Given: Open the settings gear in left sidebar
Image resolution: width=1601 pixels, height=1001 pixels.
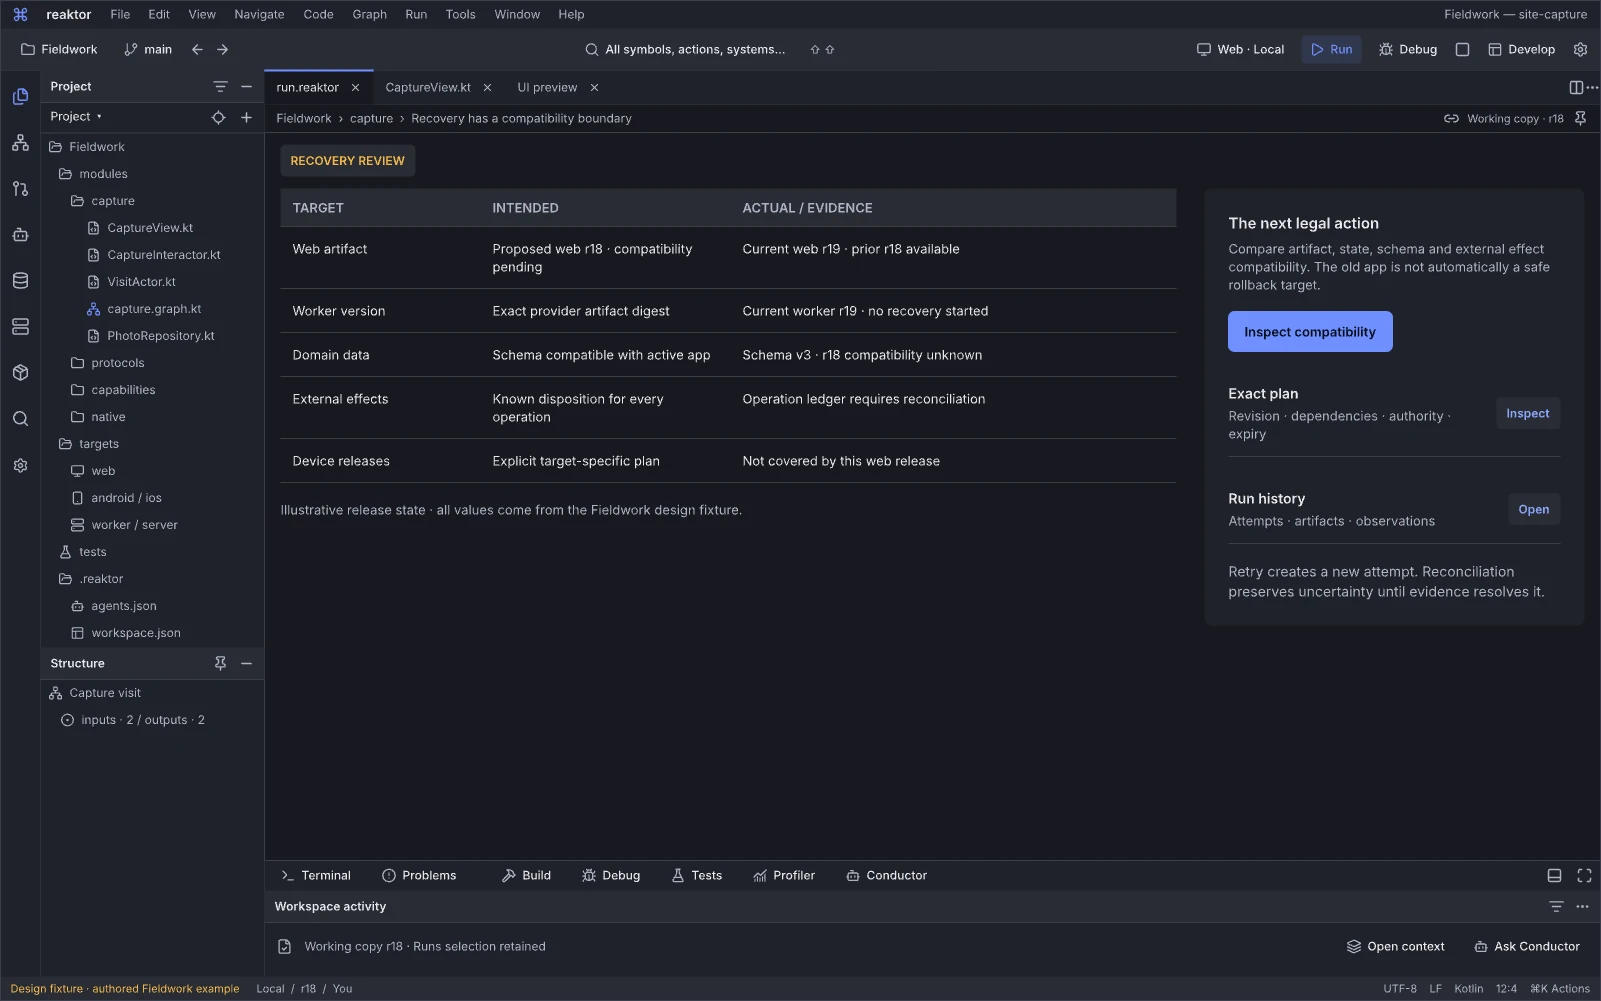Looking at the screenshot, I should click(x=20, y=466).
